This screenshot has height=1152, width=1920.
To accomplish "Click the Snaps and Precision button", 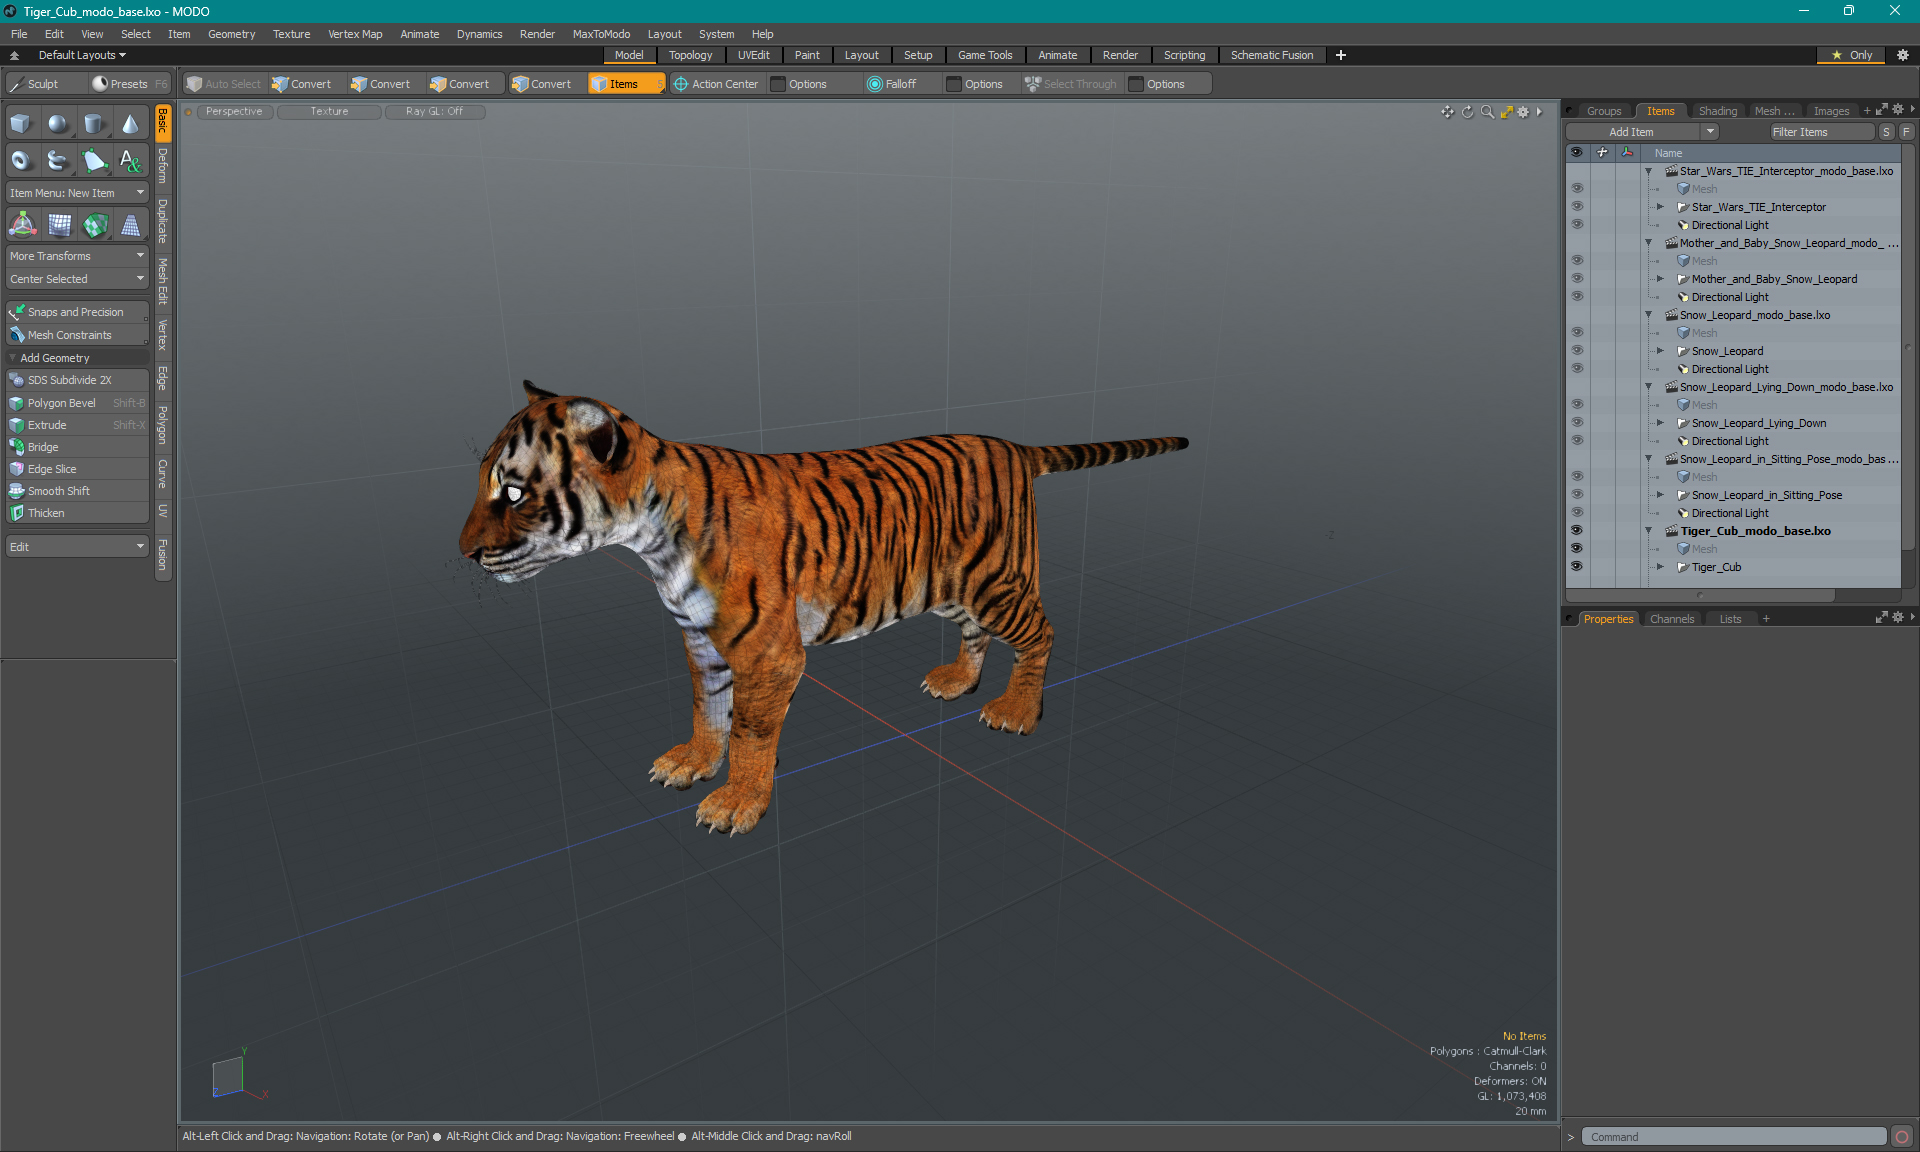I will pyautogui.click(x=78, y=312).
